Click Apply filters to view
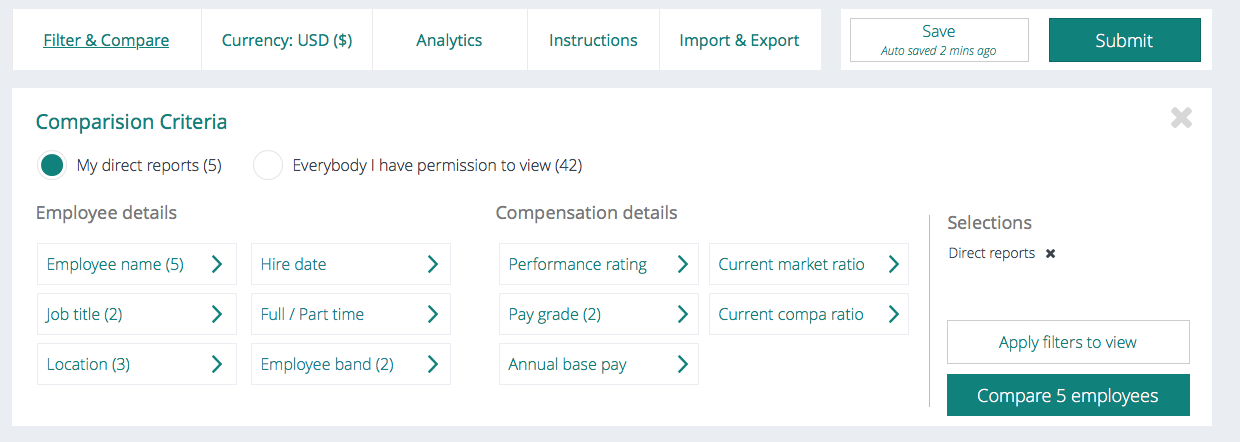Screen dimensions: 1240x442 [x=1067, y=342]
